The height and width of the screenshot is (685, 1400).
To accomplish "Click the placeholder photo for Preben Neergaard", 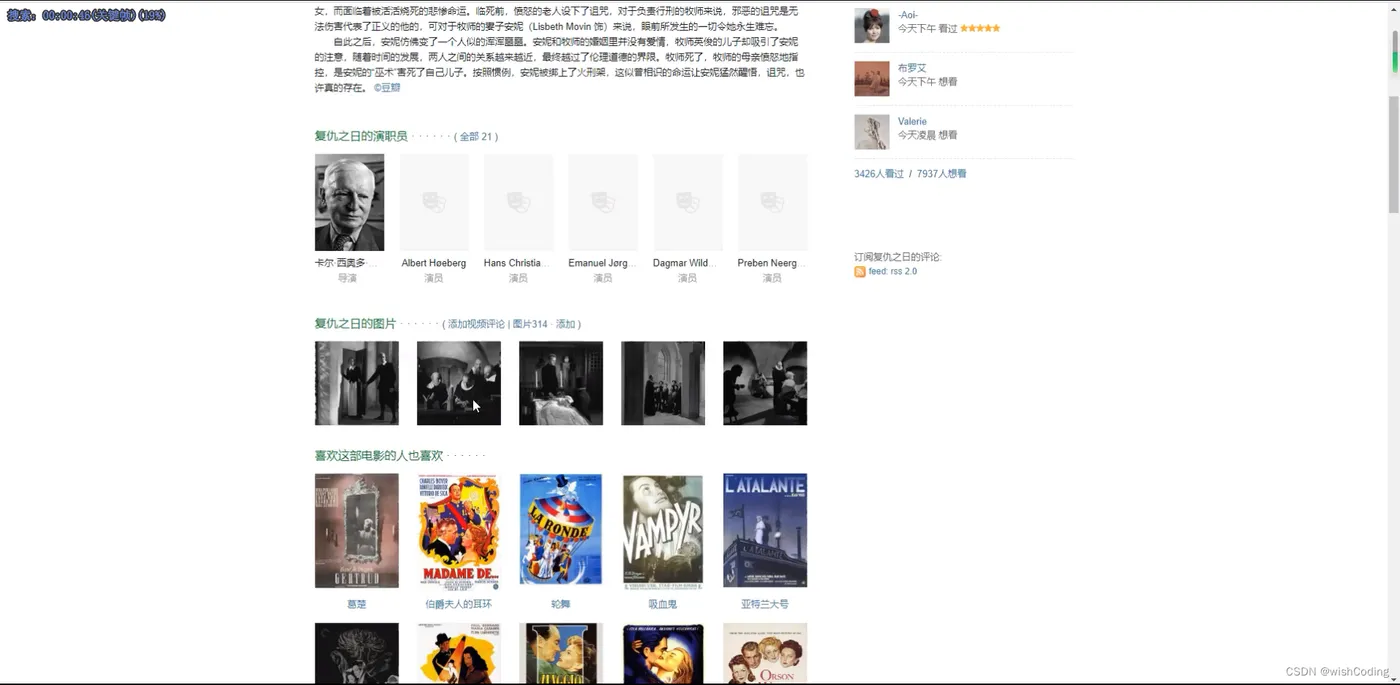I will (772, 202).
